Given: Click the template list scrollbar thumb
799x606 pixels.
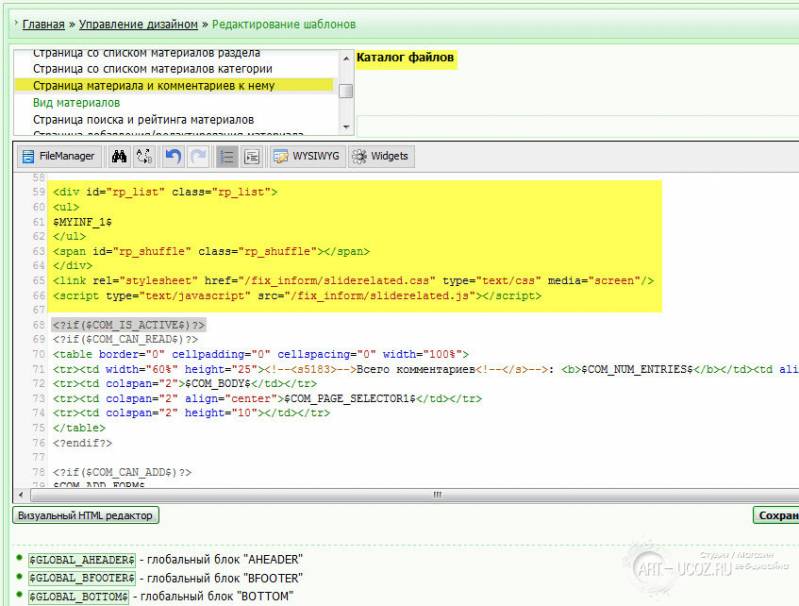Looking at the screenshot, I should (x=346, y=91).
